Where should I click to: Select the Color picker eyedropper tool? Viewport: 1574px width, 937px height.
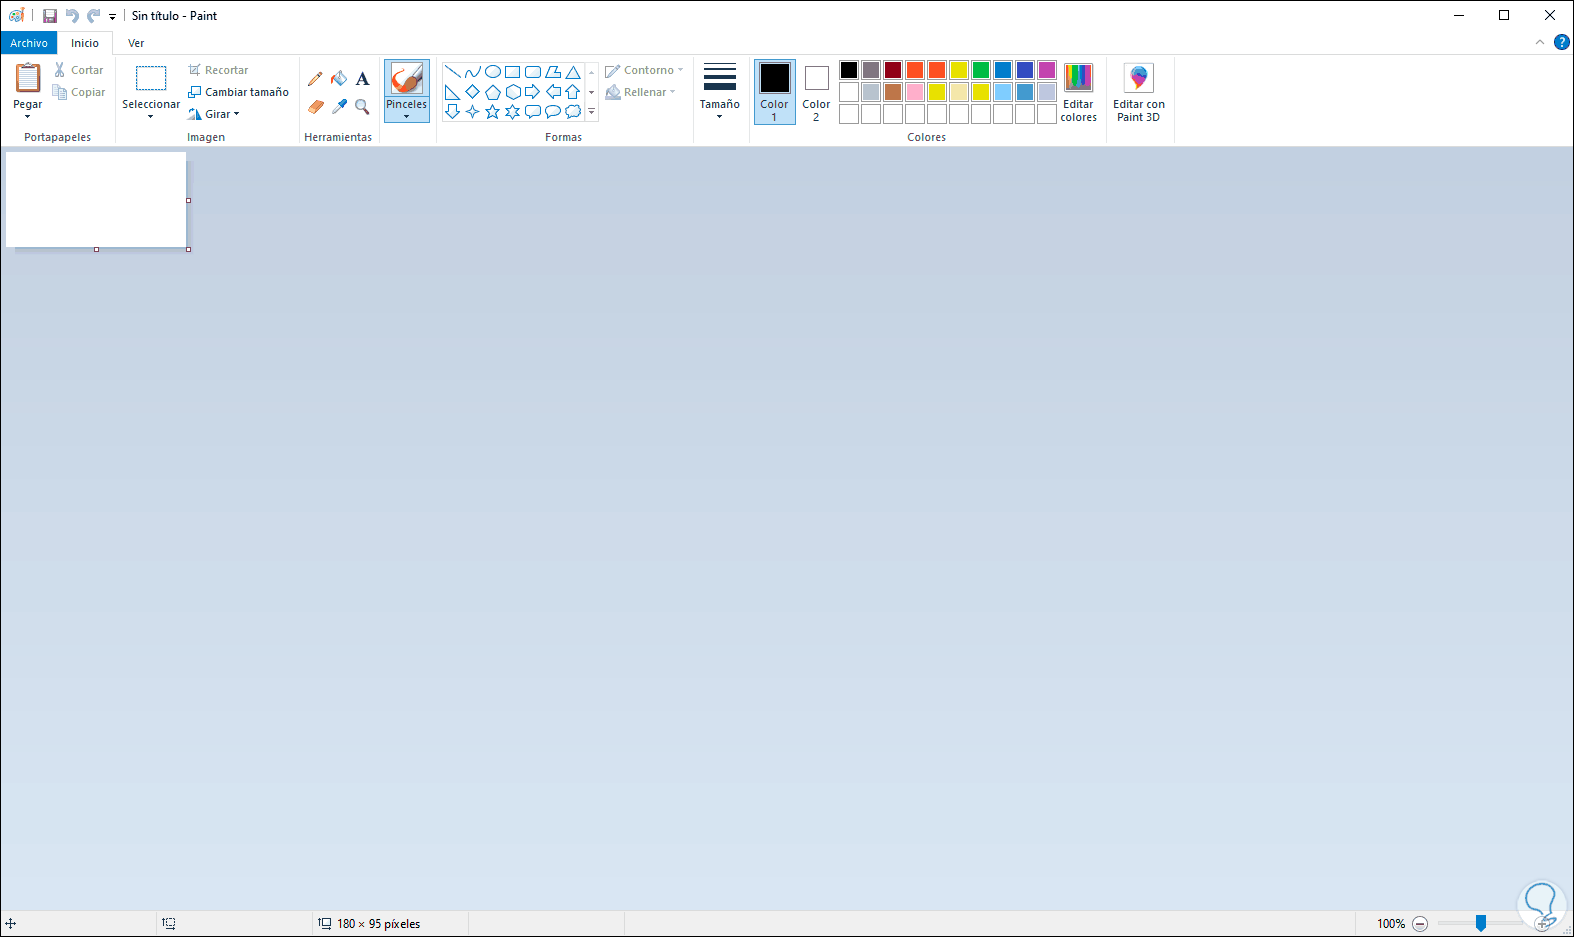[x=339, y=106]
